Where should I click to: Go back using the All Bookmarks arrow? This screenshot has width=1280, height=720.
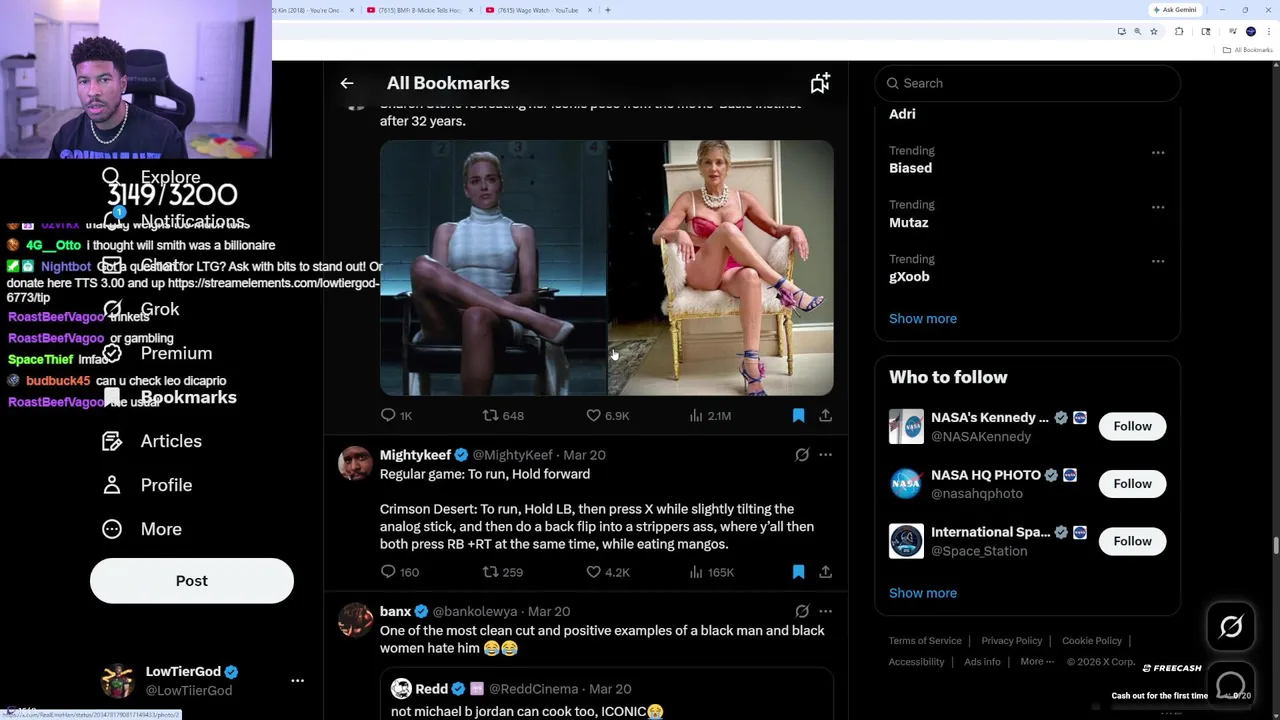347,83
